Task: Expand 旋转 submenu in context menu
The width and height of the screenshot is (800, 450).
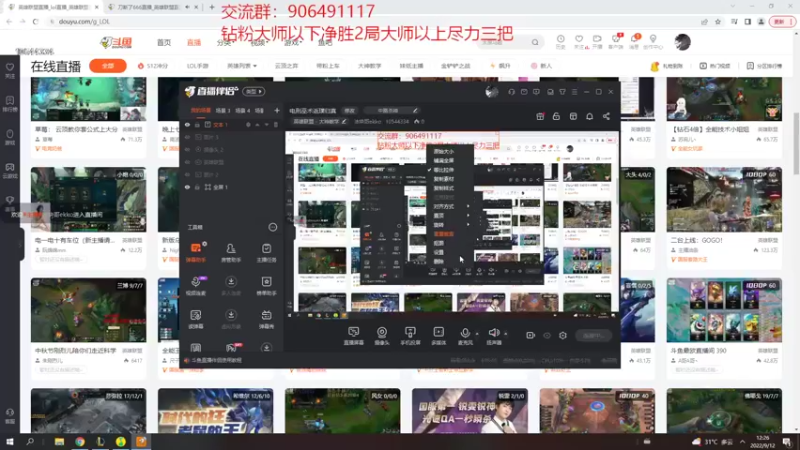Action: 451,225
